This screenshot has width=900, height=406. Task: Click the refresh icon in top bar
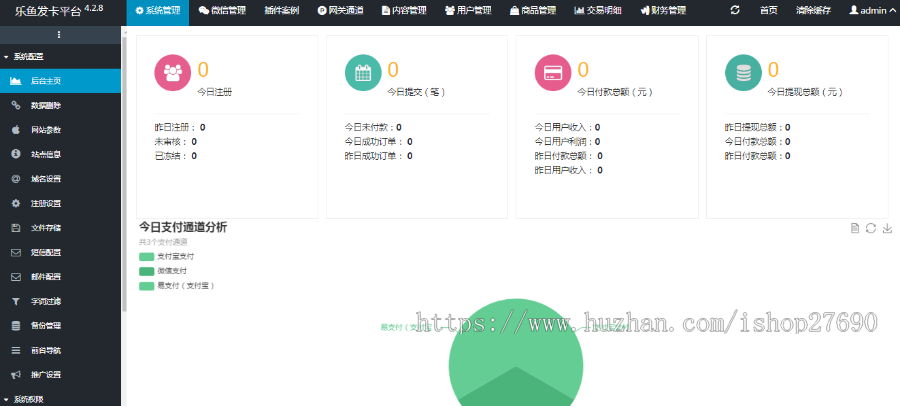[x=735, y=10]
